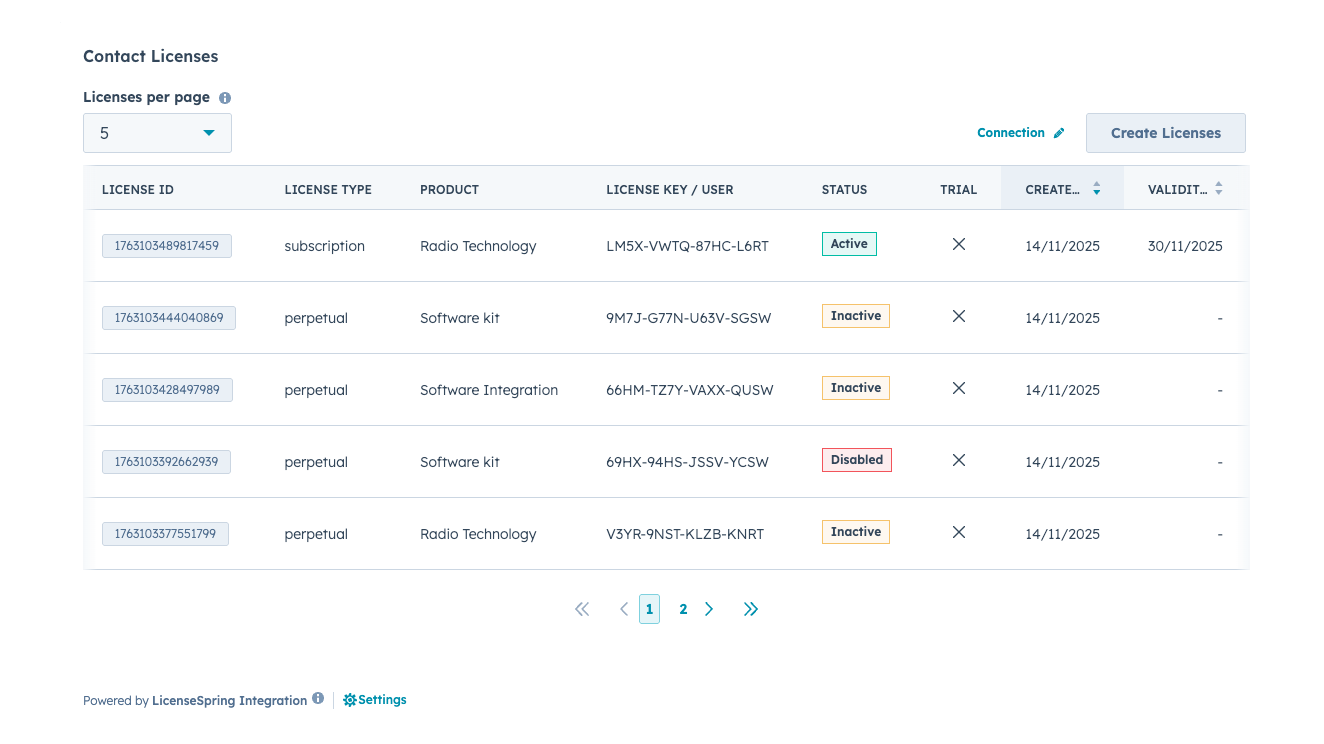The image size is (1324, 744).
Task: Click the Active status badge
Action: [849, 244]
